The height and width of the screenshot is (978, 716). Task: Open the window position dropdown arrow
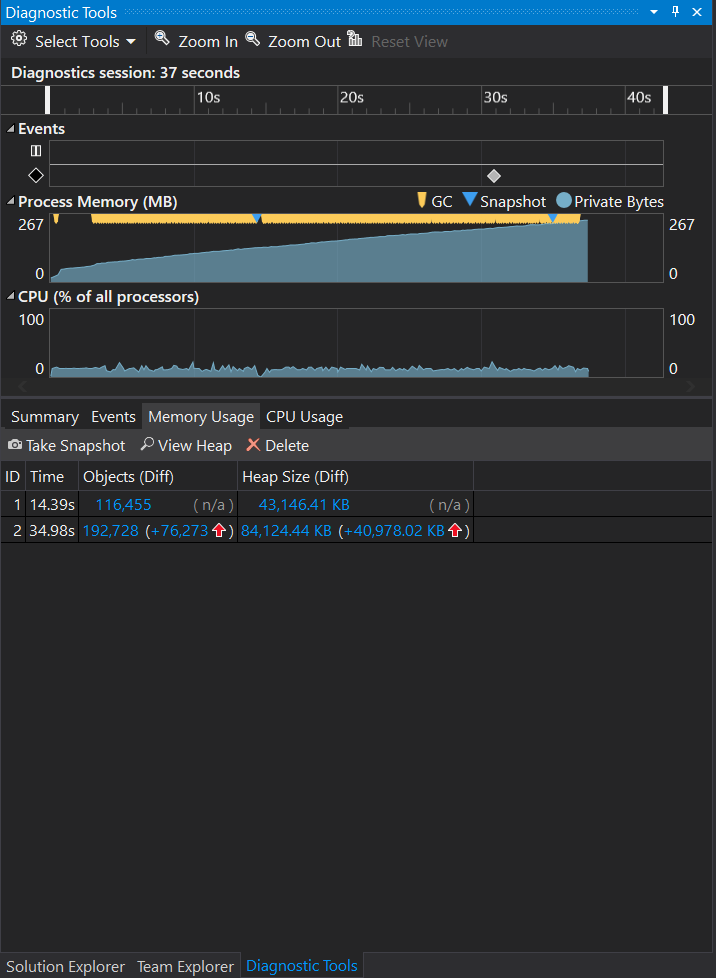click(x=654, y=12)
